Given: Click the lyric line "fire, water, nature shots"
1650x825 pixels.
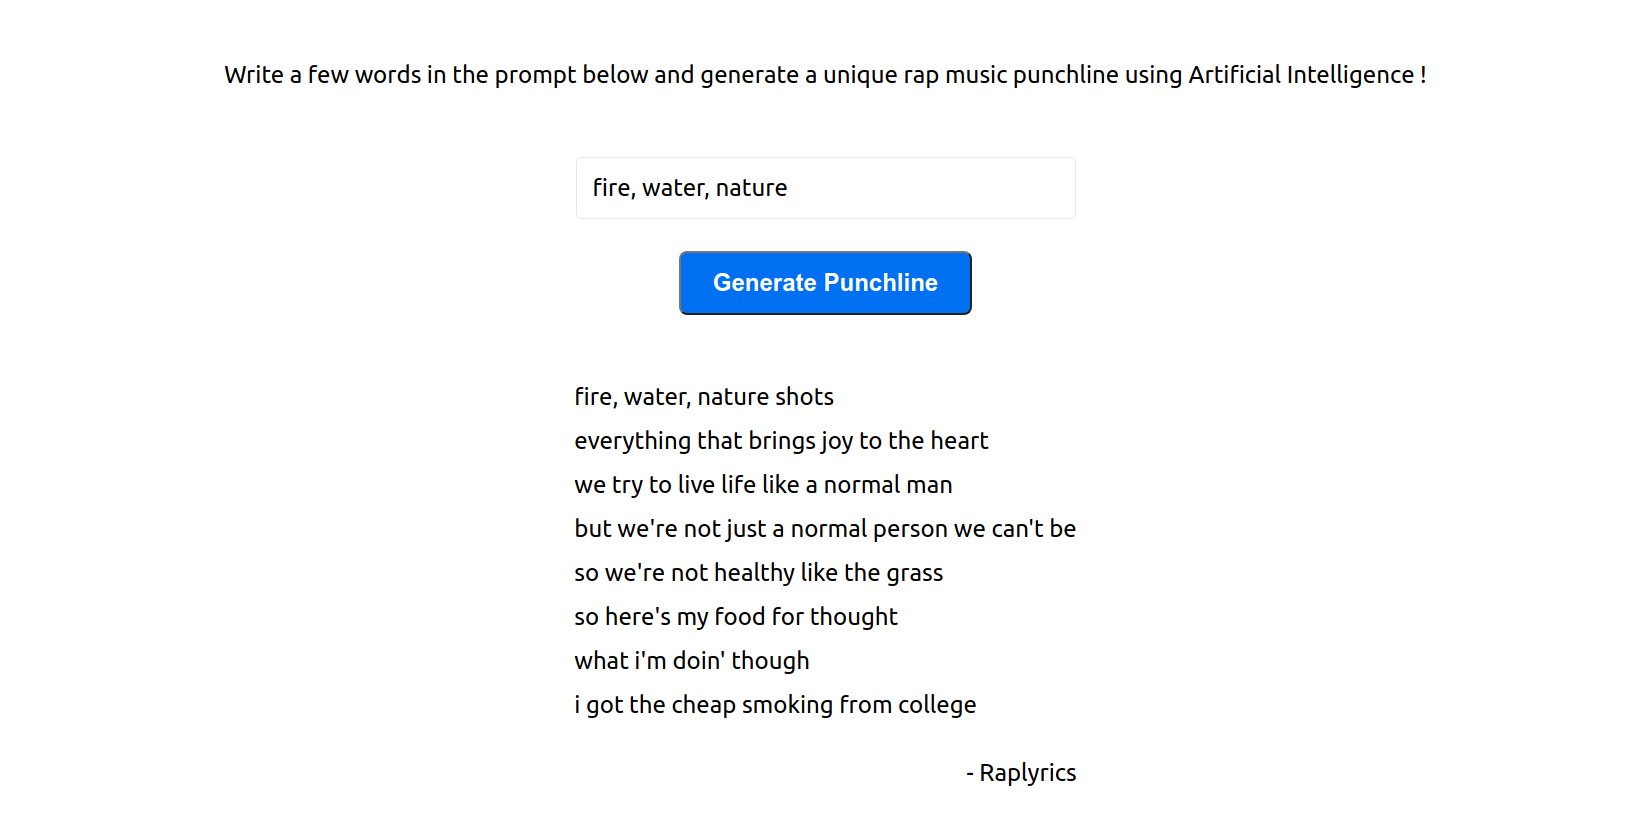Looking at the screenshot, I should pyautogui.click(x=703, y=397).
